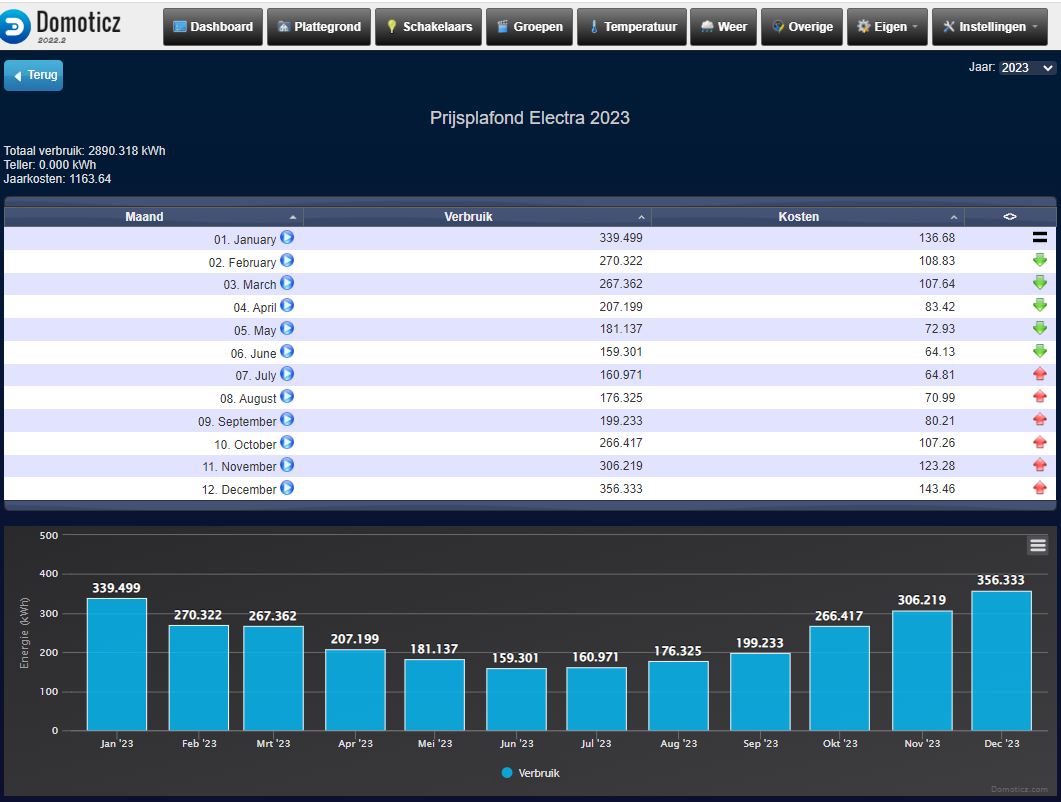
Task: Click the red up arrow for November
Action: click(1039, 465)
